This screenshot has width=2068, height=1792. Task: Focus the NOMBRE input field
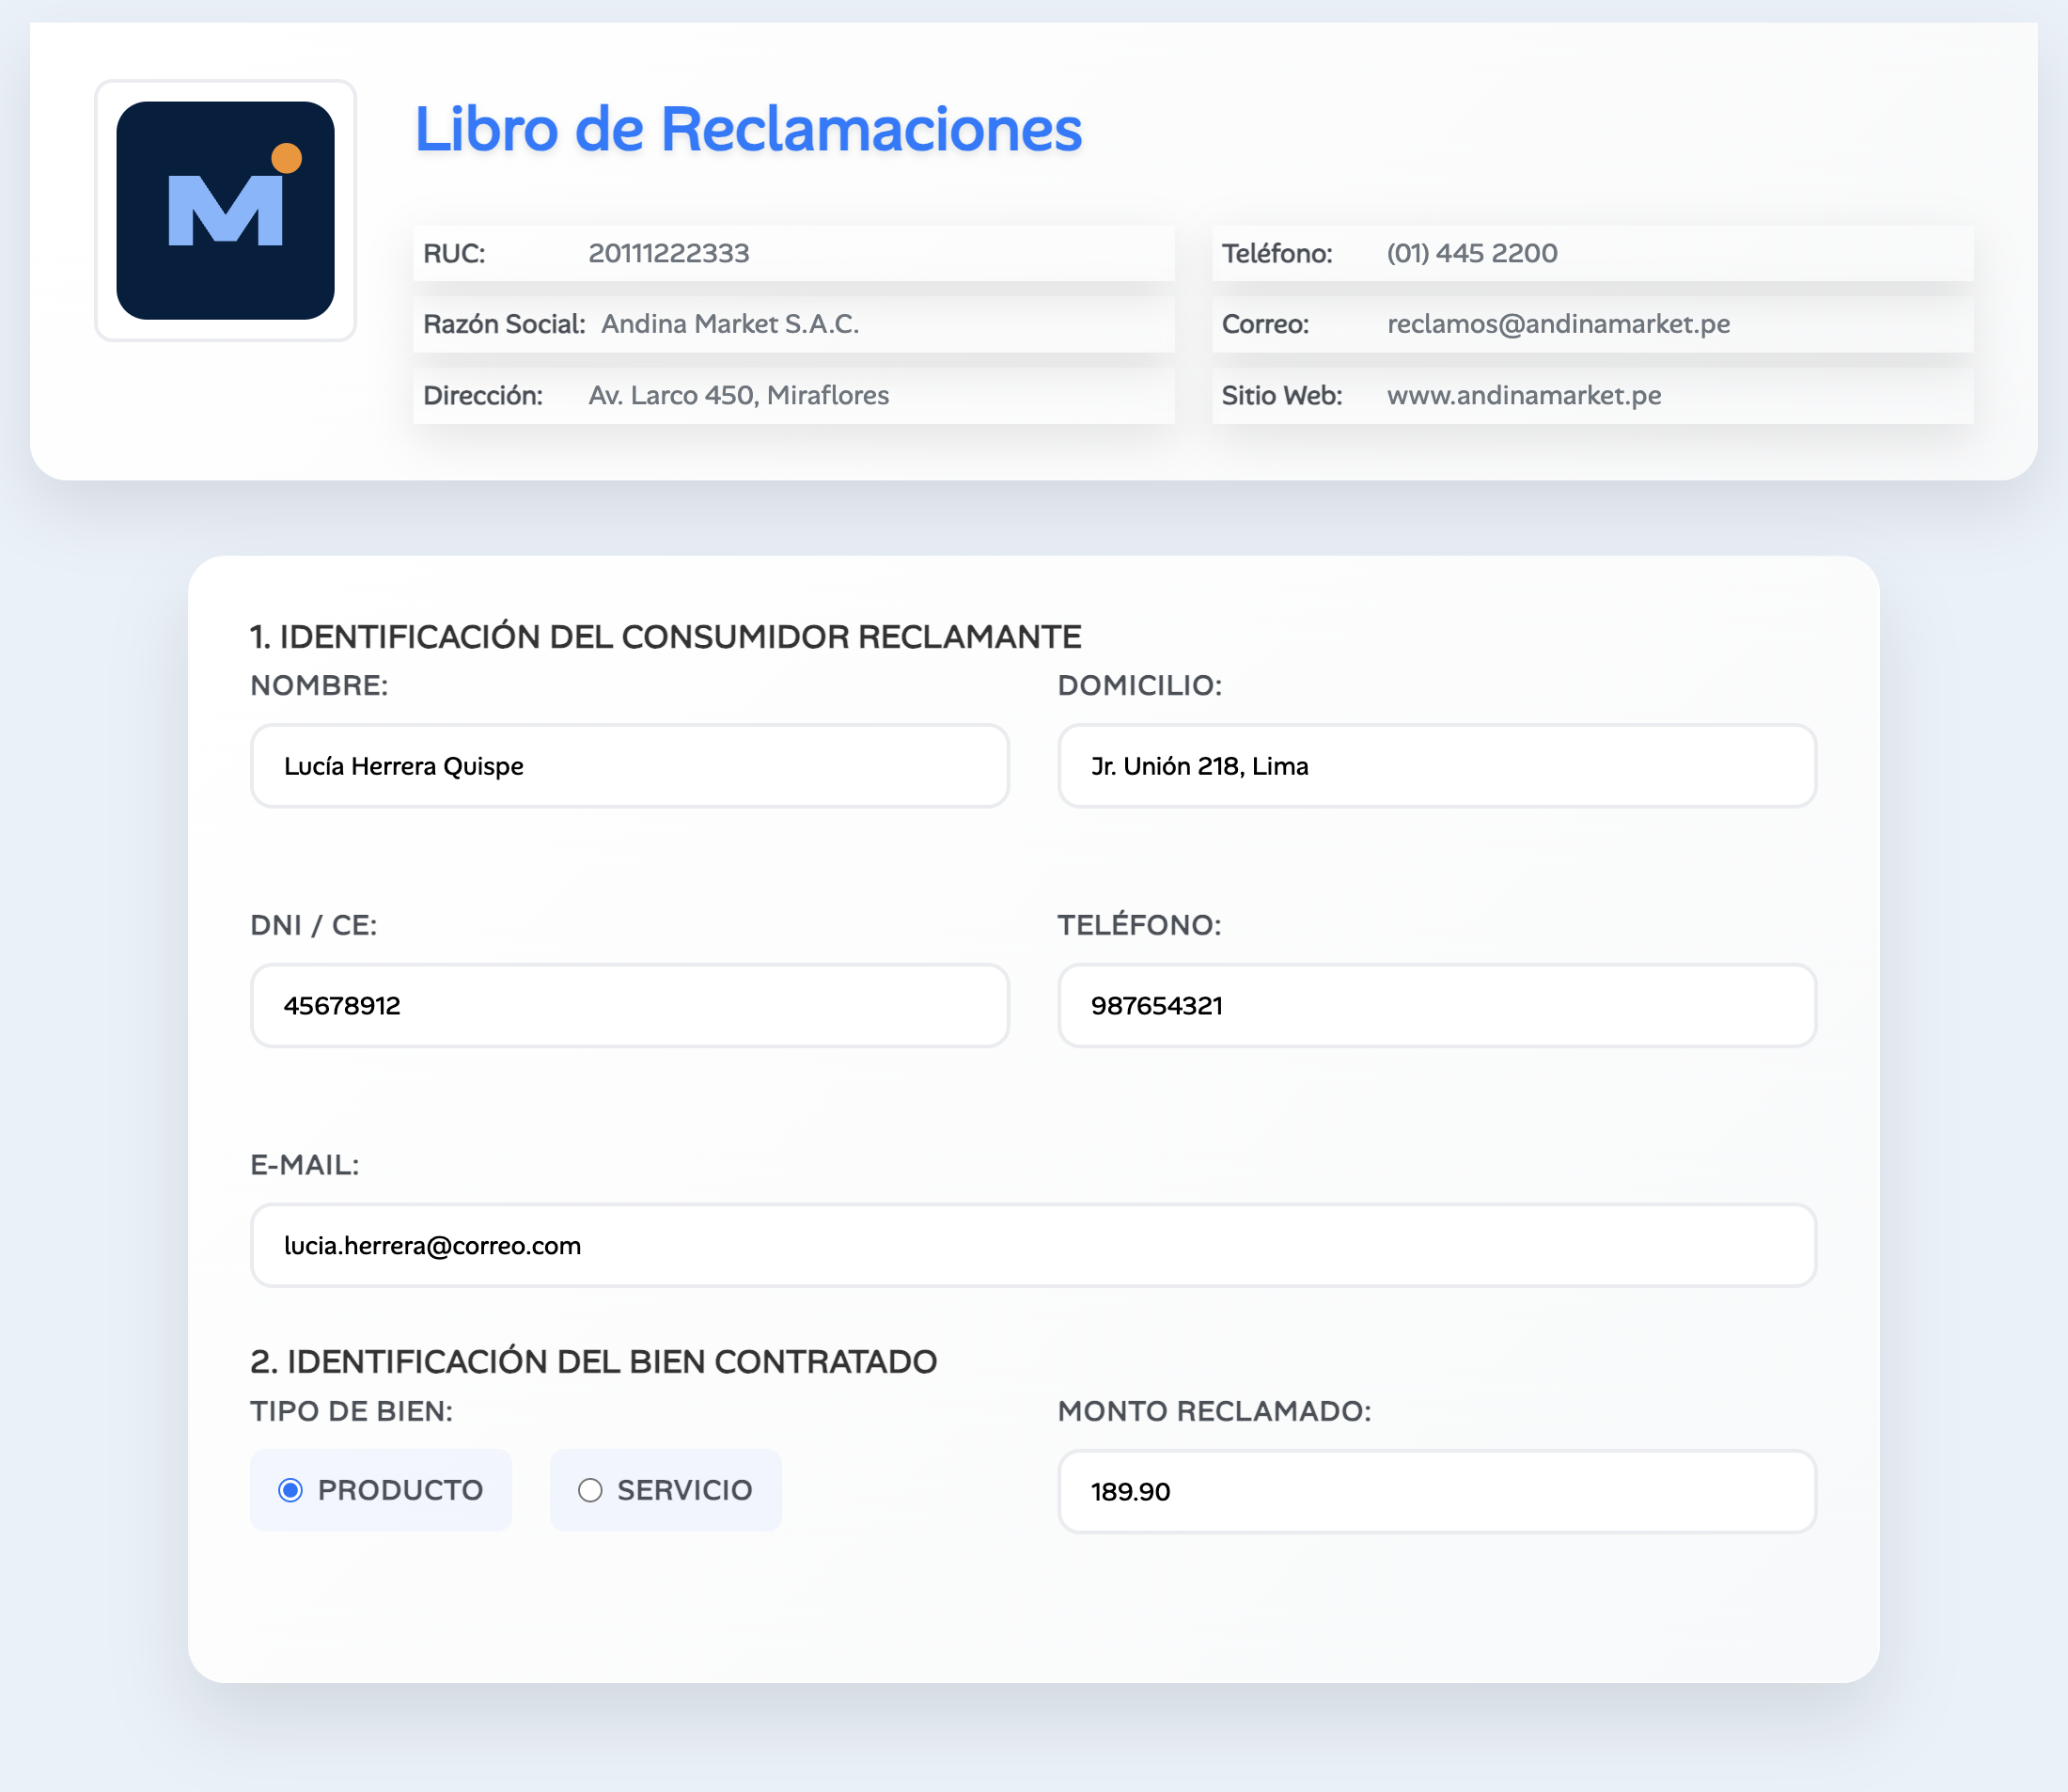tap(629, 766)
